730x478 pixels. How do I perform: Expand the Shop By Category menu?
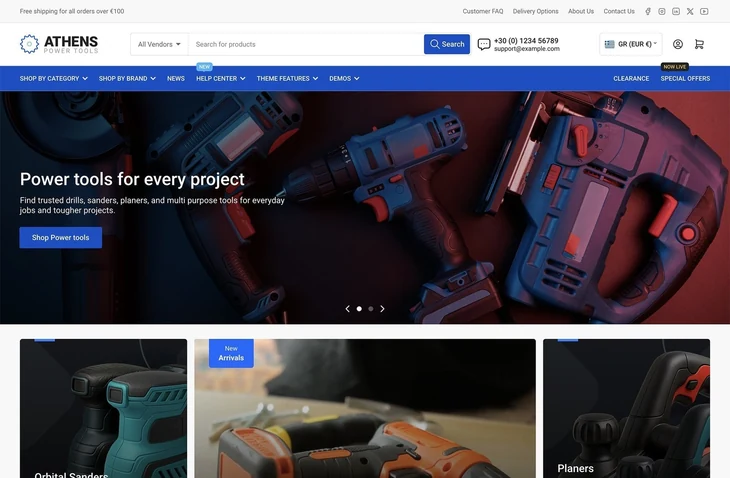click(54, 79)
